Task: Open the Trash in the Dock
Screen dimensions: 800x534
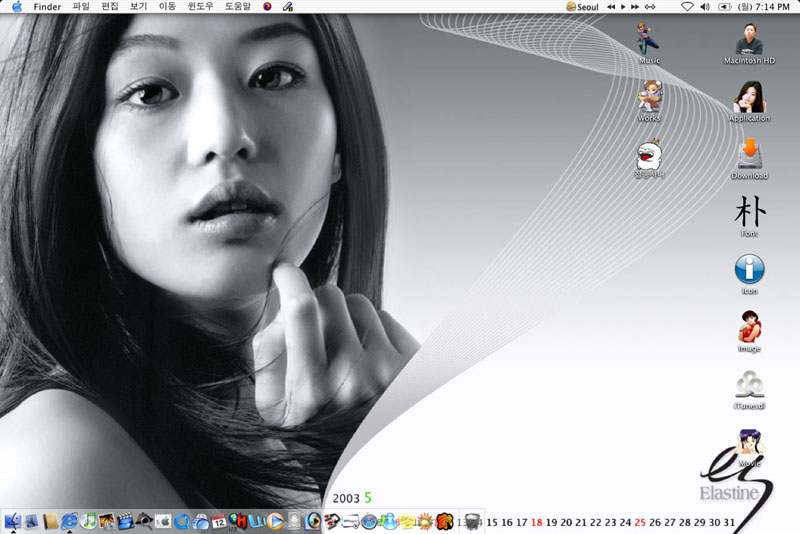Action: 471,521
